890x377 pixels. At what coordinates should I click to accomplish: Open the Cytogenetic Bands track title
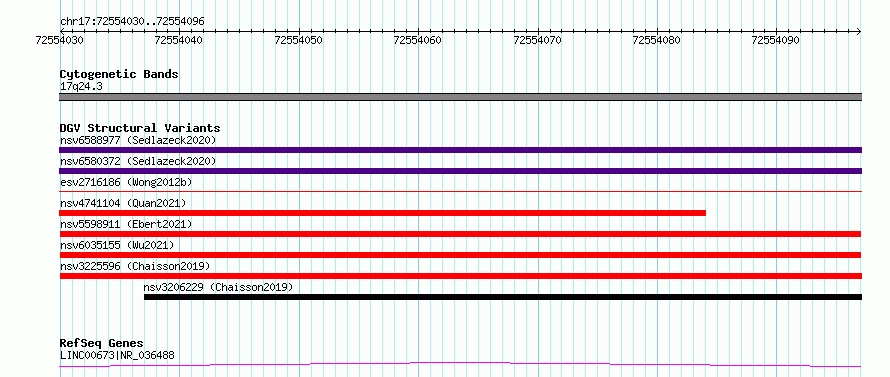pyautogui.click(x=119, y=74)
